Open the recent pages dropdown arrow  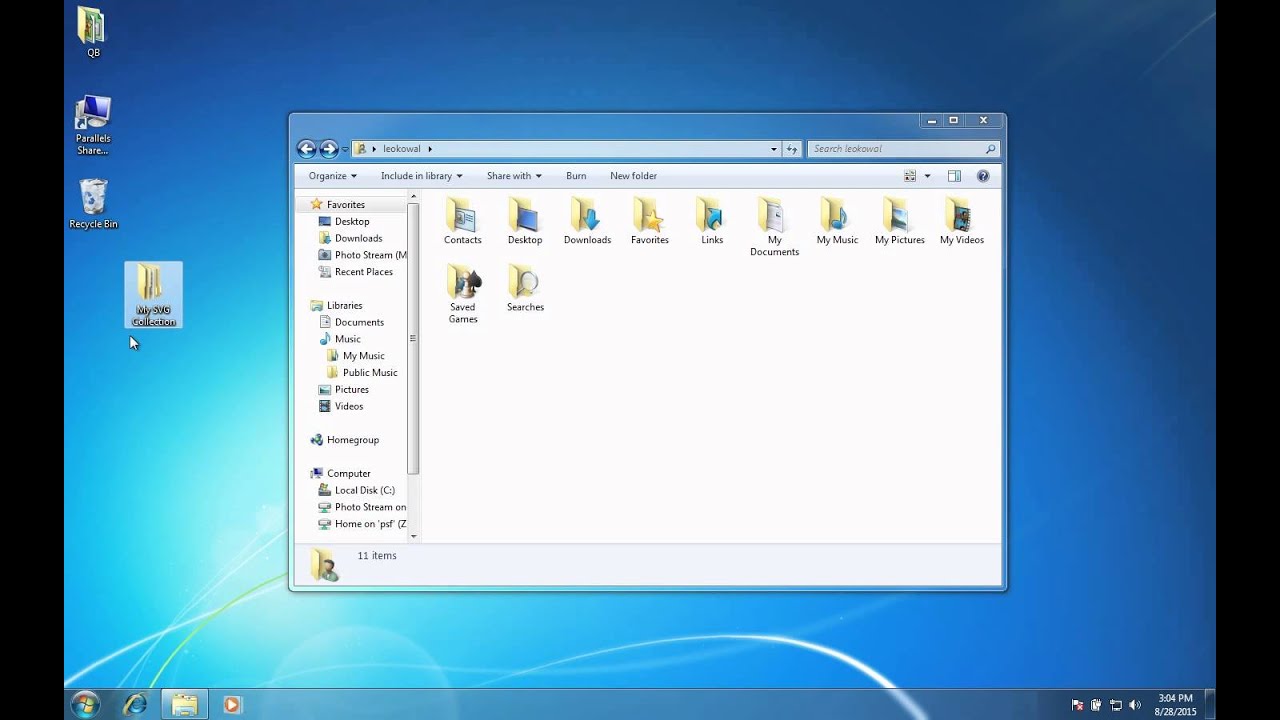pos(345,149)
